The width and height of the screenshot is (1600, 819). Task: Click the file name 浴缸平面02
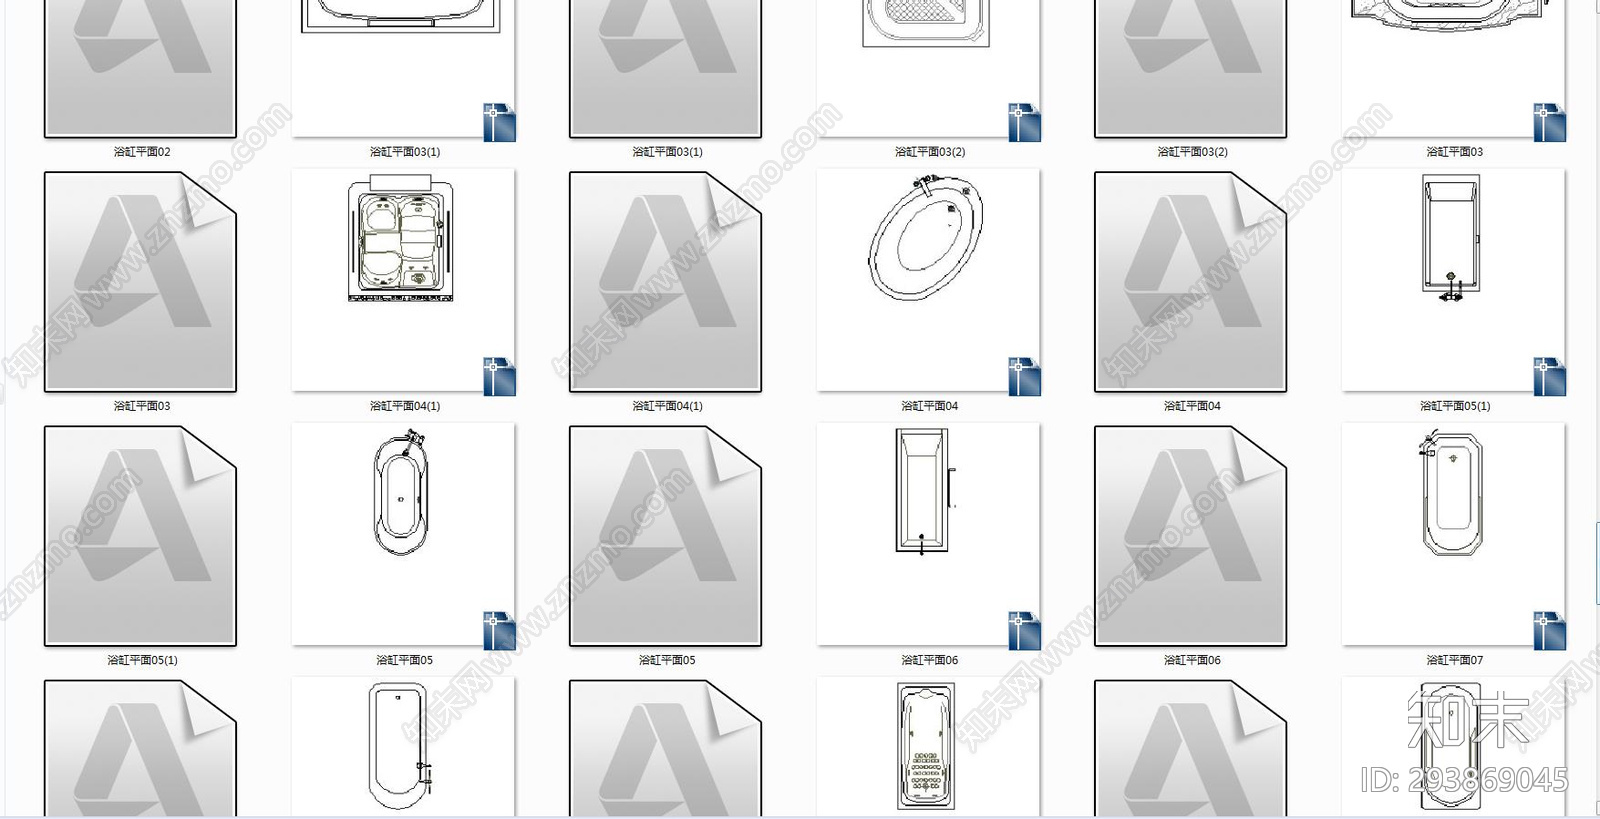pyautogui.click(x=142, y=152)
